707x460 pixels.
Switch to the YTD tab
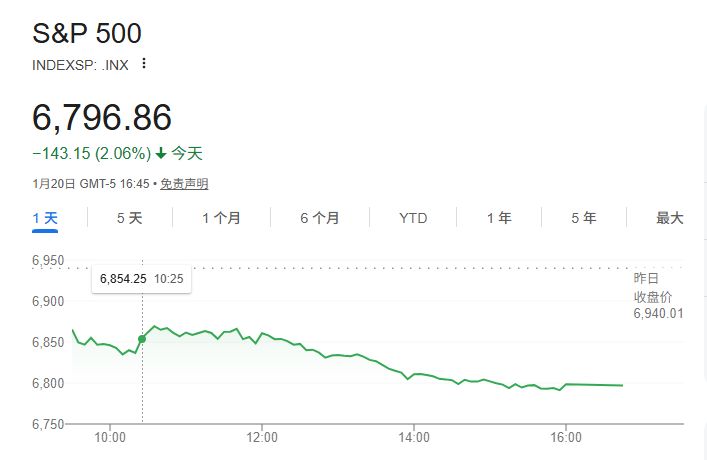click(x=413, y=218)
